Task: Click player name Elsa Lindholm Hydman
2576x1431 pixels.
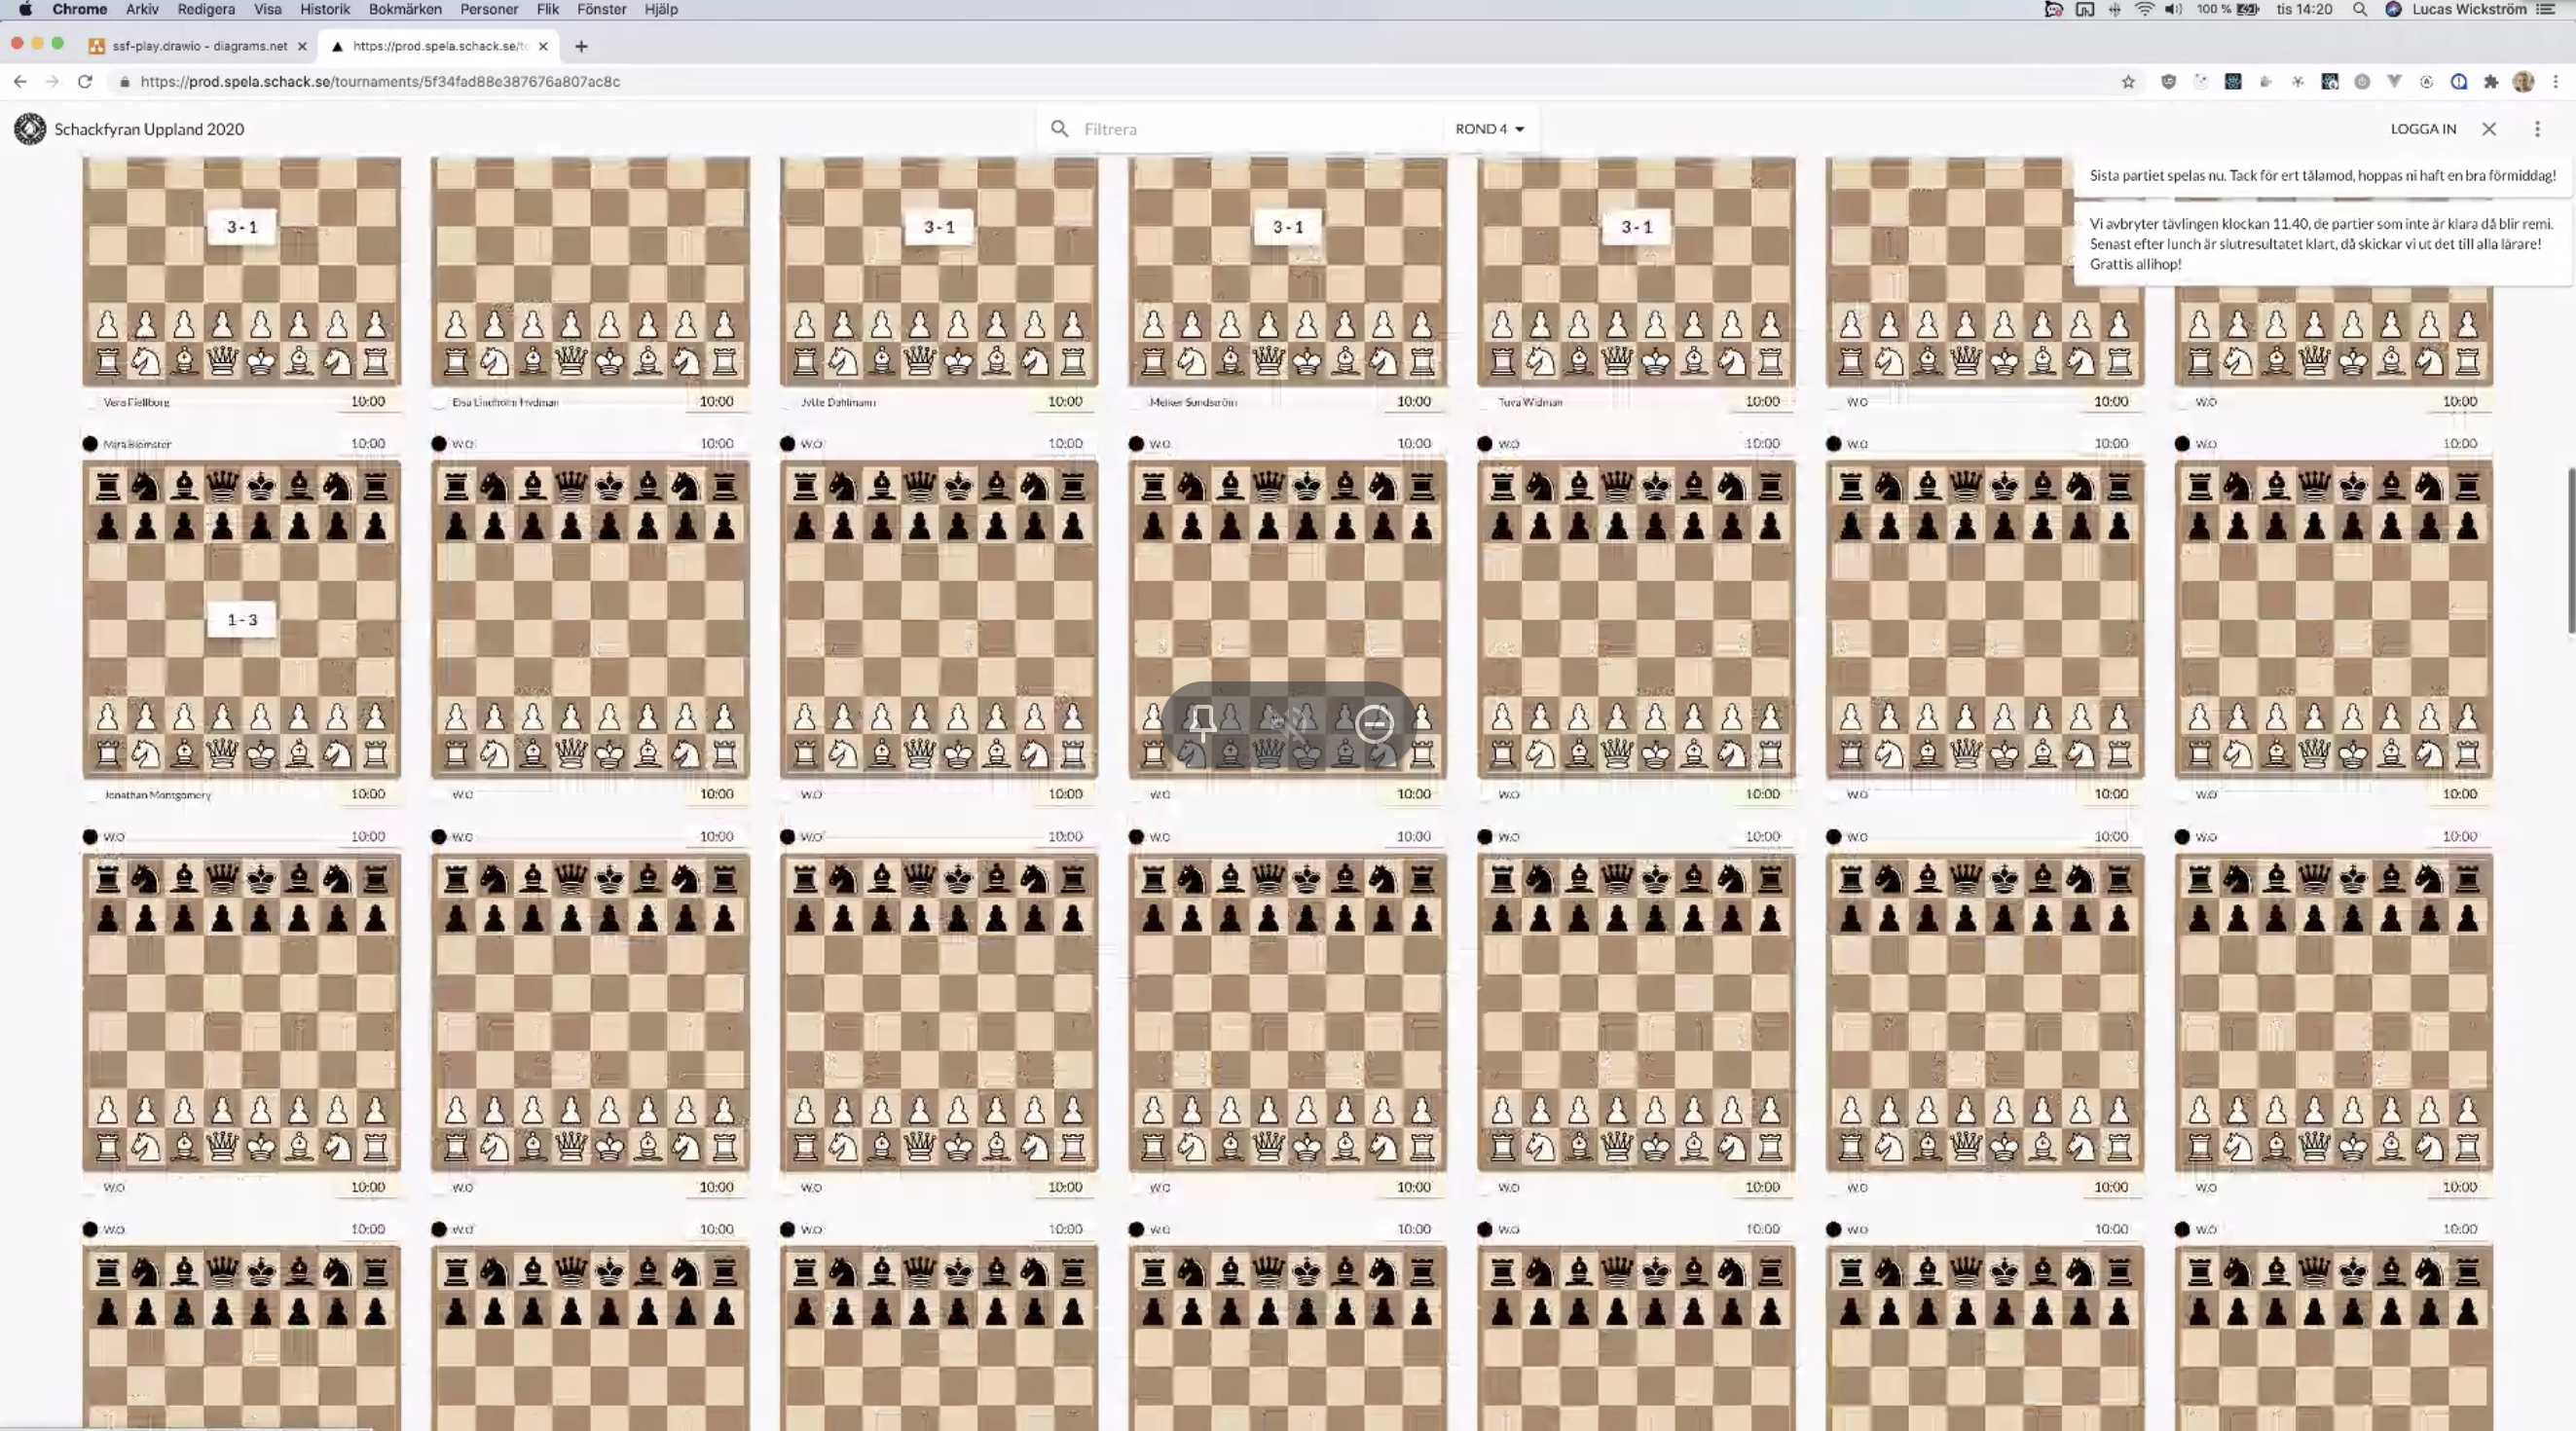Action: point(505,402)
